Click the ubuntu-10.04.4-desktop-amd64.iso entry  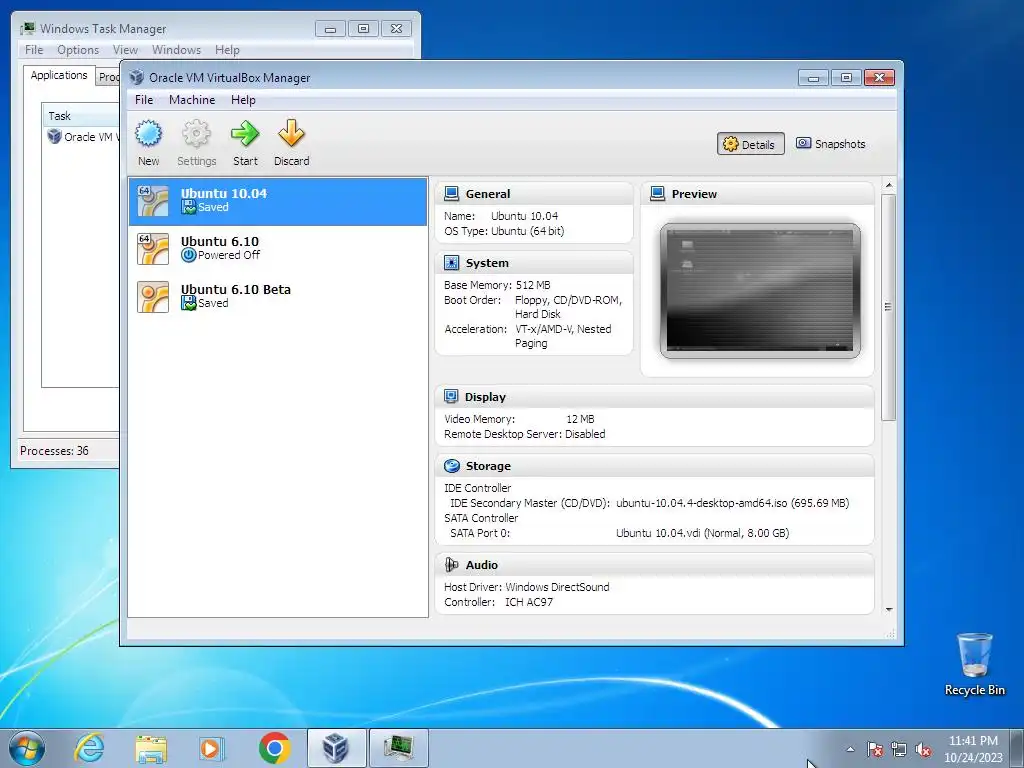point(733,503)
